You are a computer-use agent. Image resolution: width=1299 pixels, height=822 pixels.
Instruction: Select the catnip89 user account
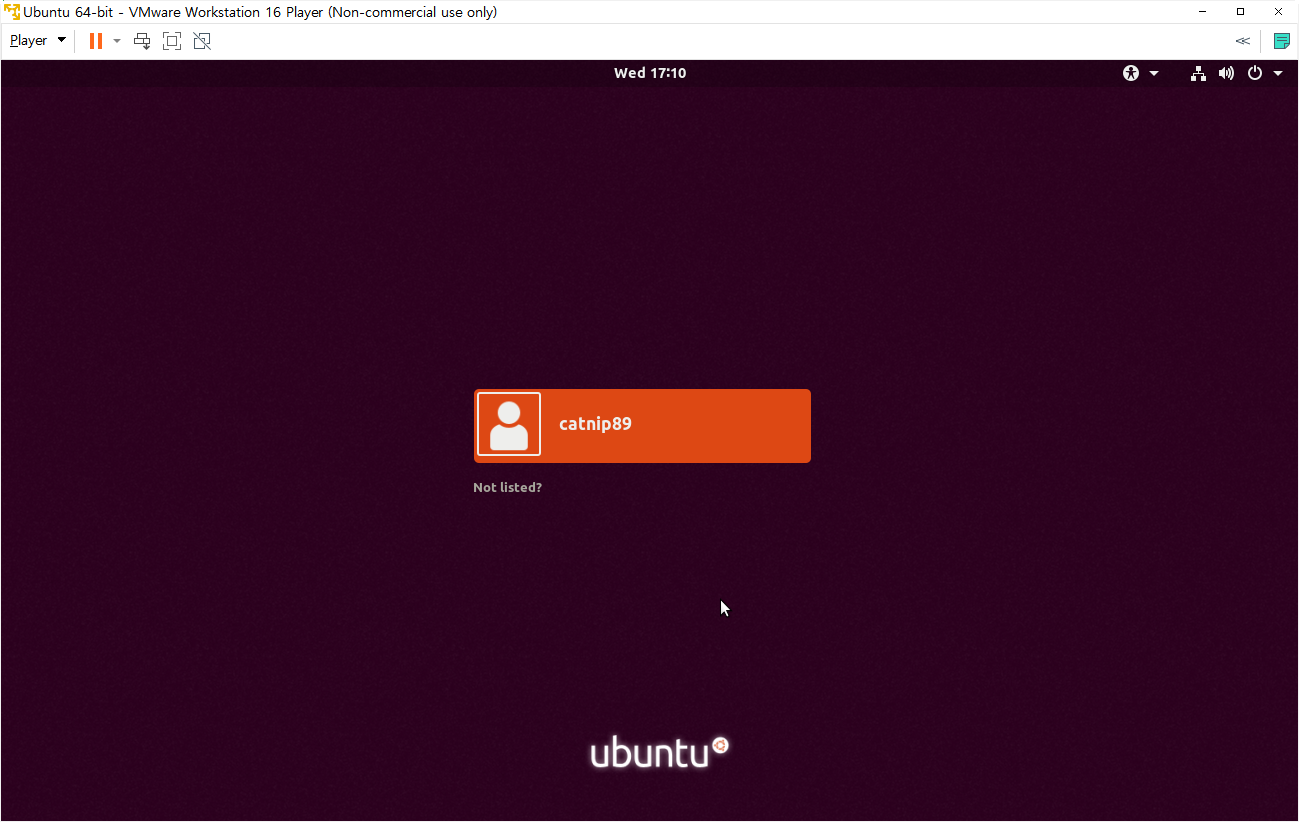pos(642,426)
